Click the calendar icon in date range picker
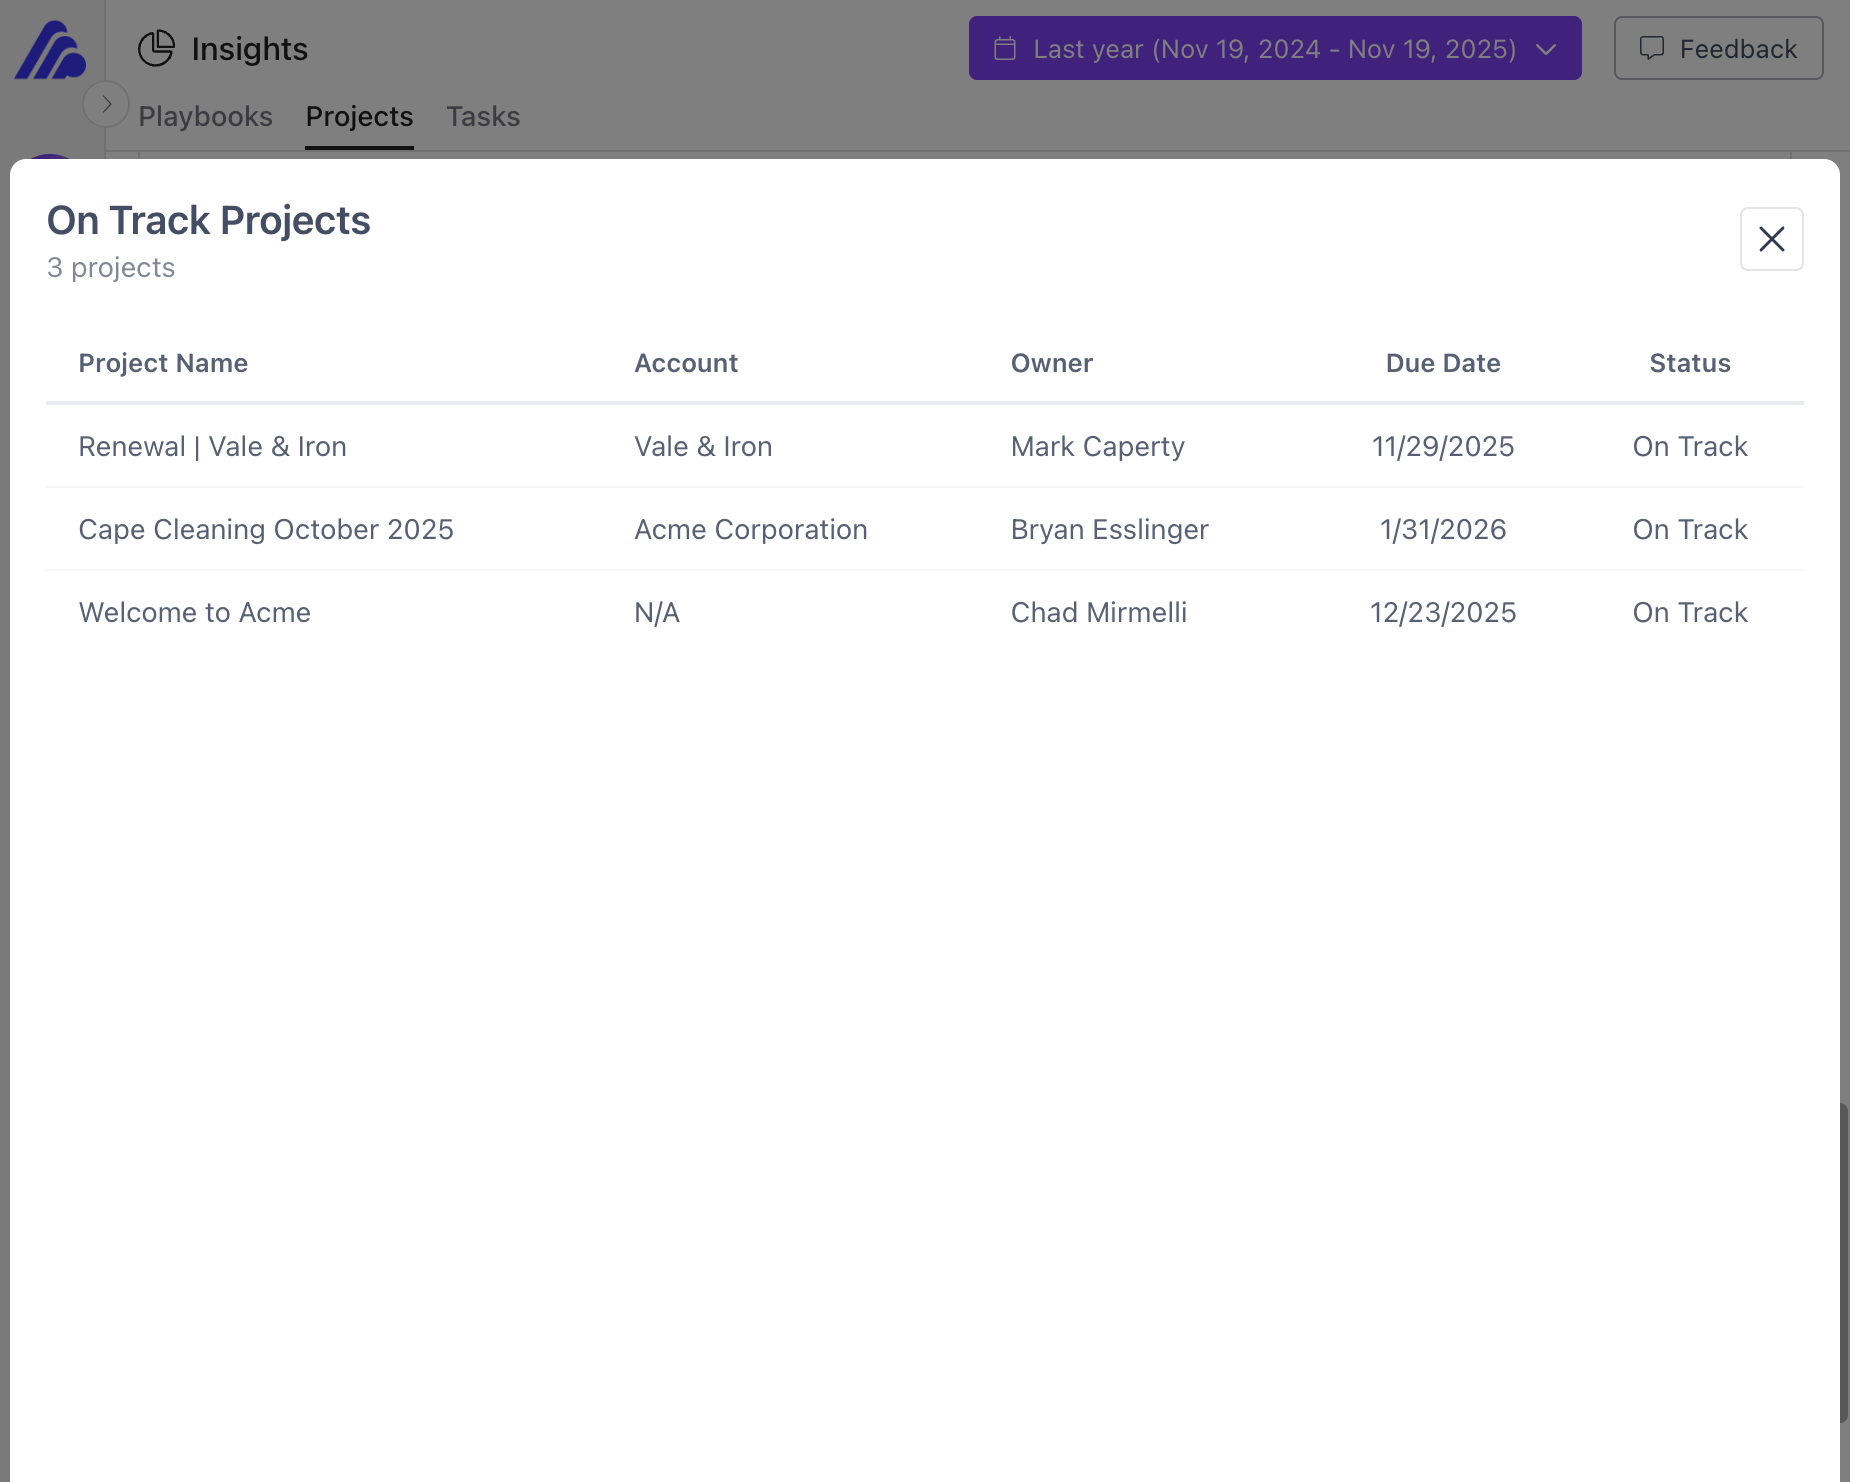The width and height of the screenshot is (1850, 1482). pos(1006,48)
